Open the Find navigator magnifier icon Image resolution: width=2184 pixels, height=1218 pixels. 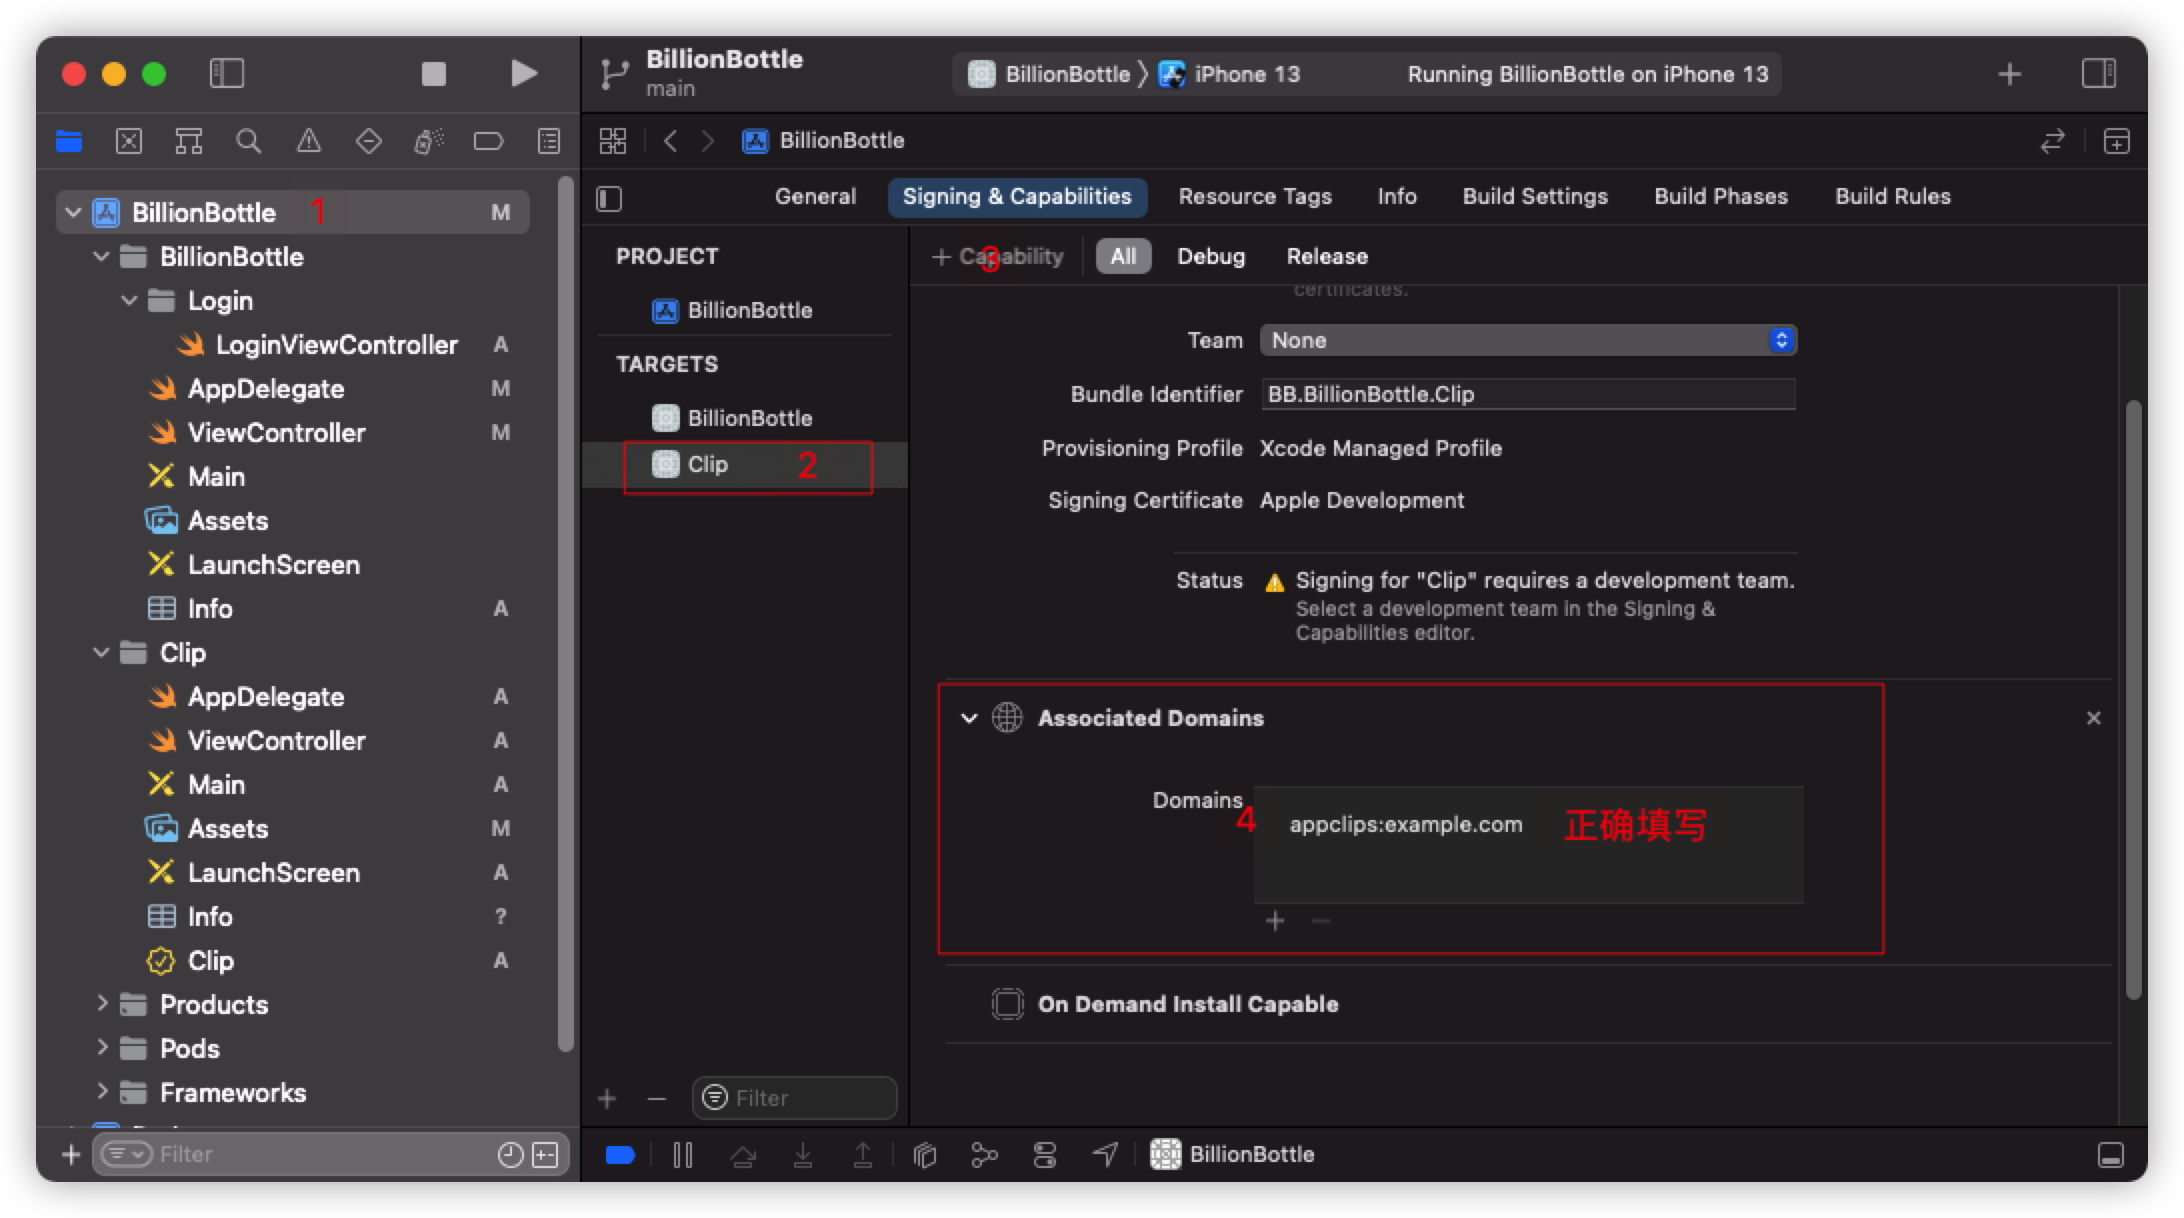(x=248, y=142)
